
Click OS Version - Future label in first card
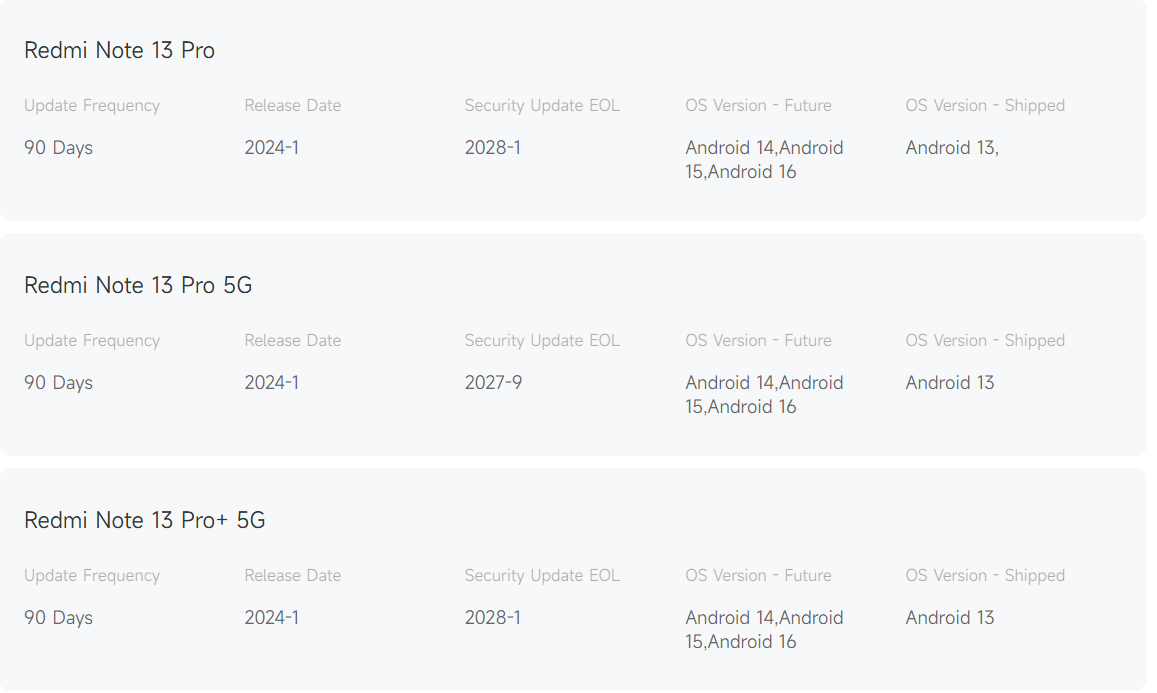758,105
